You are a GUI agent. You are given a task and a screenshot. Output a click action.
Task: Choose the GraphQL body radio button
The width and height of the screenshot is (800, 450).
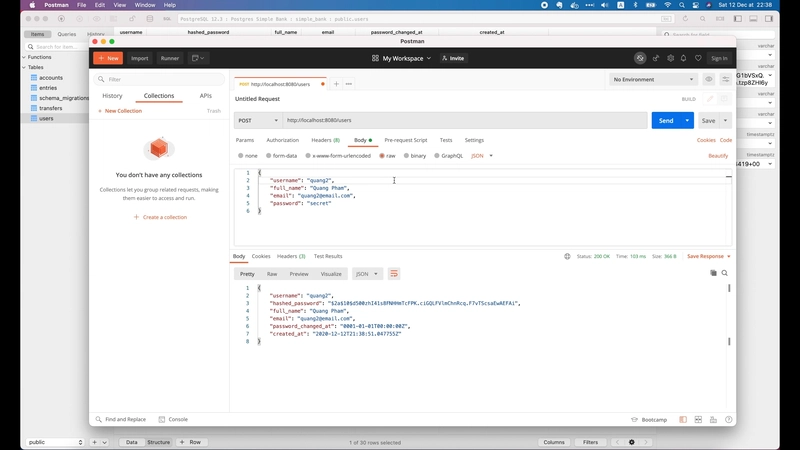(438, 156)
